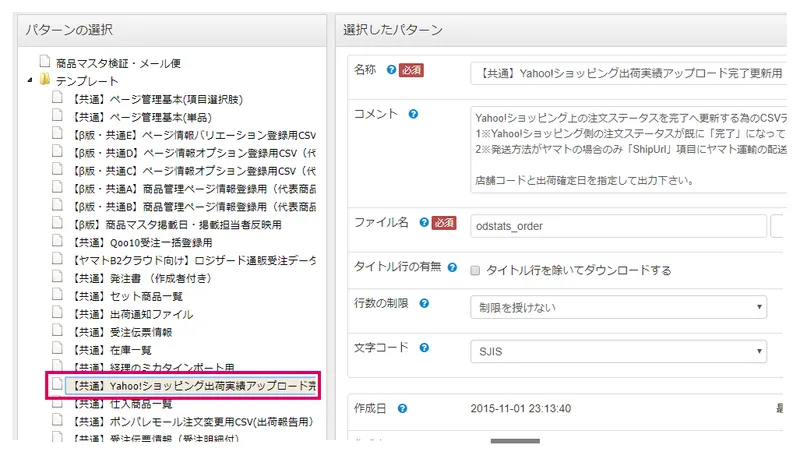Select 【β版・共通D】ページ情報オプション登録用CSV
800x456 pixels.
[192, 153]
